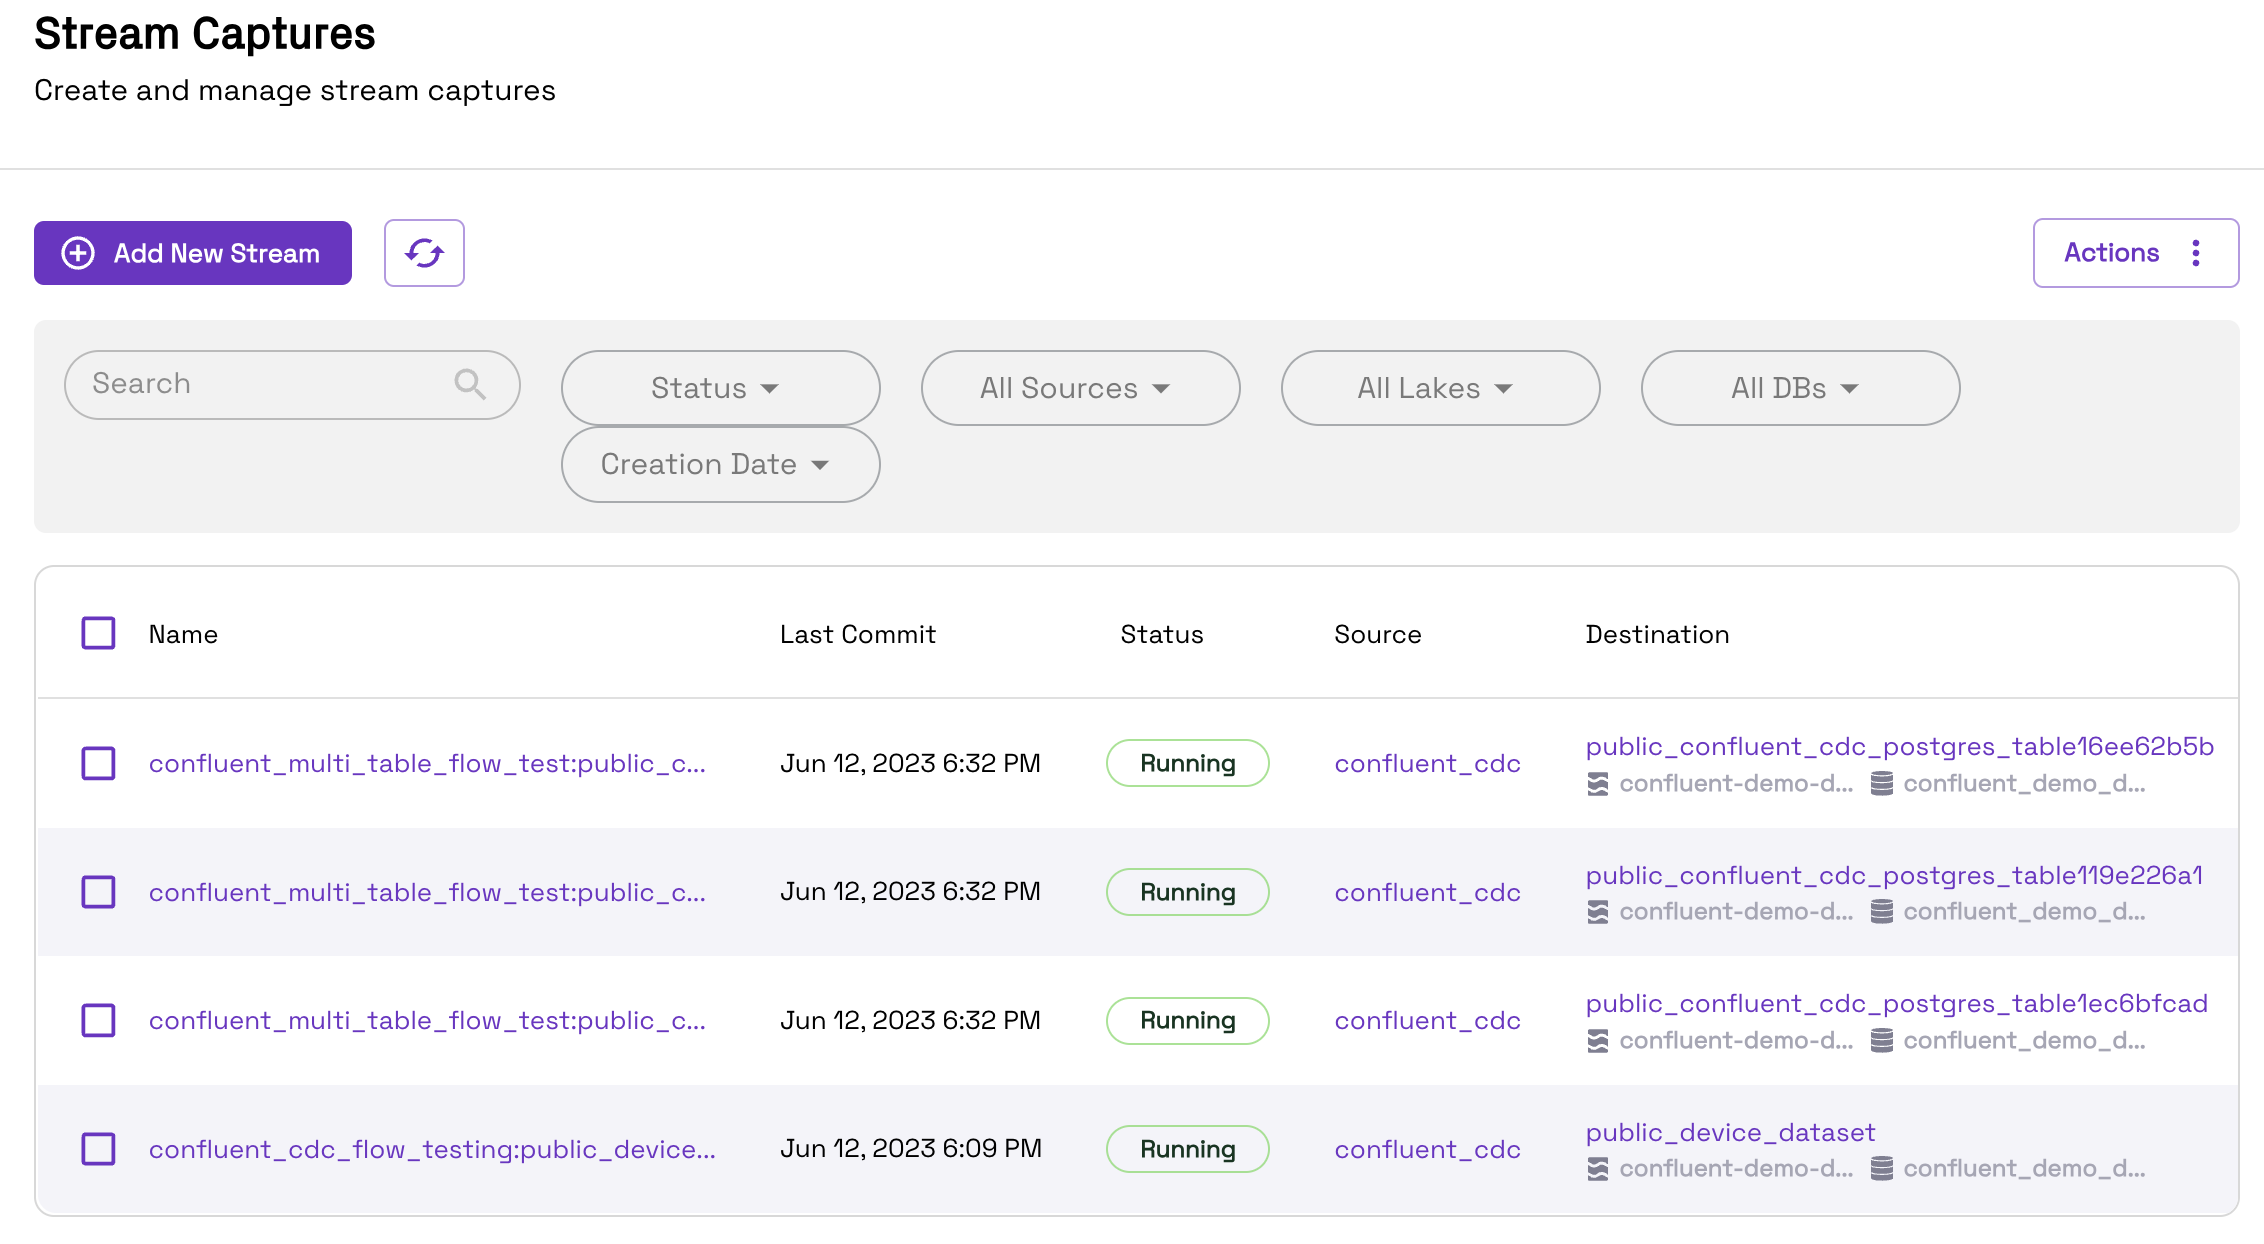
Task: Click the Search input field
Action: click(292, 384)
